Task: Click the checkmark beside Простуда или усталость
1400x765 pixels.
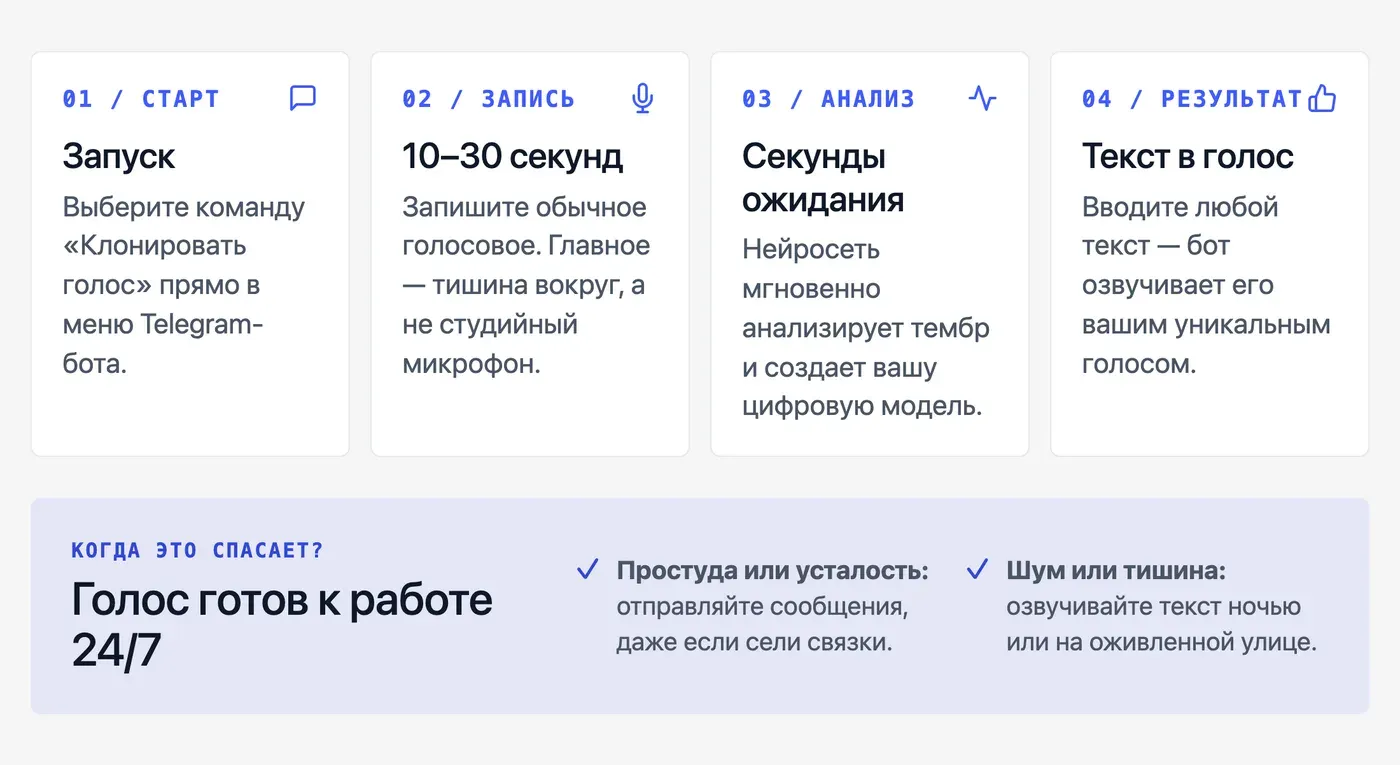Action: click(587, 570)
